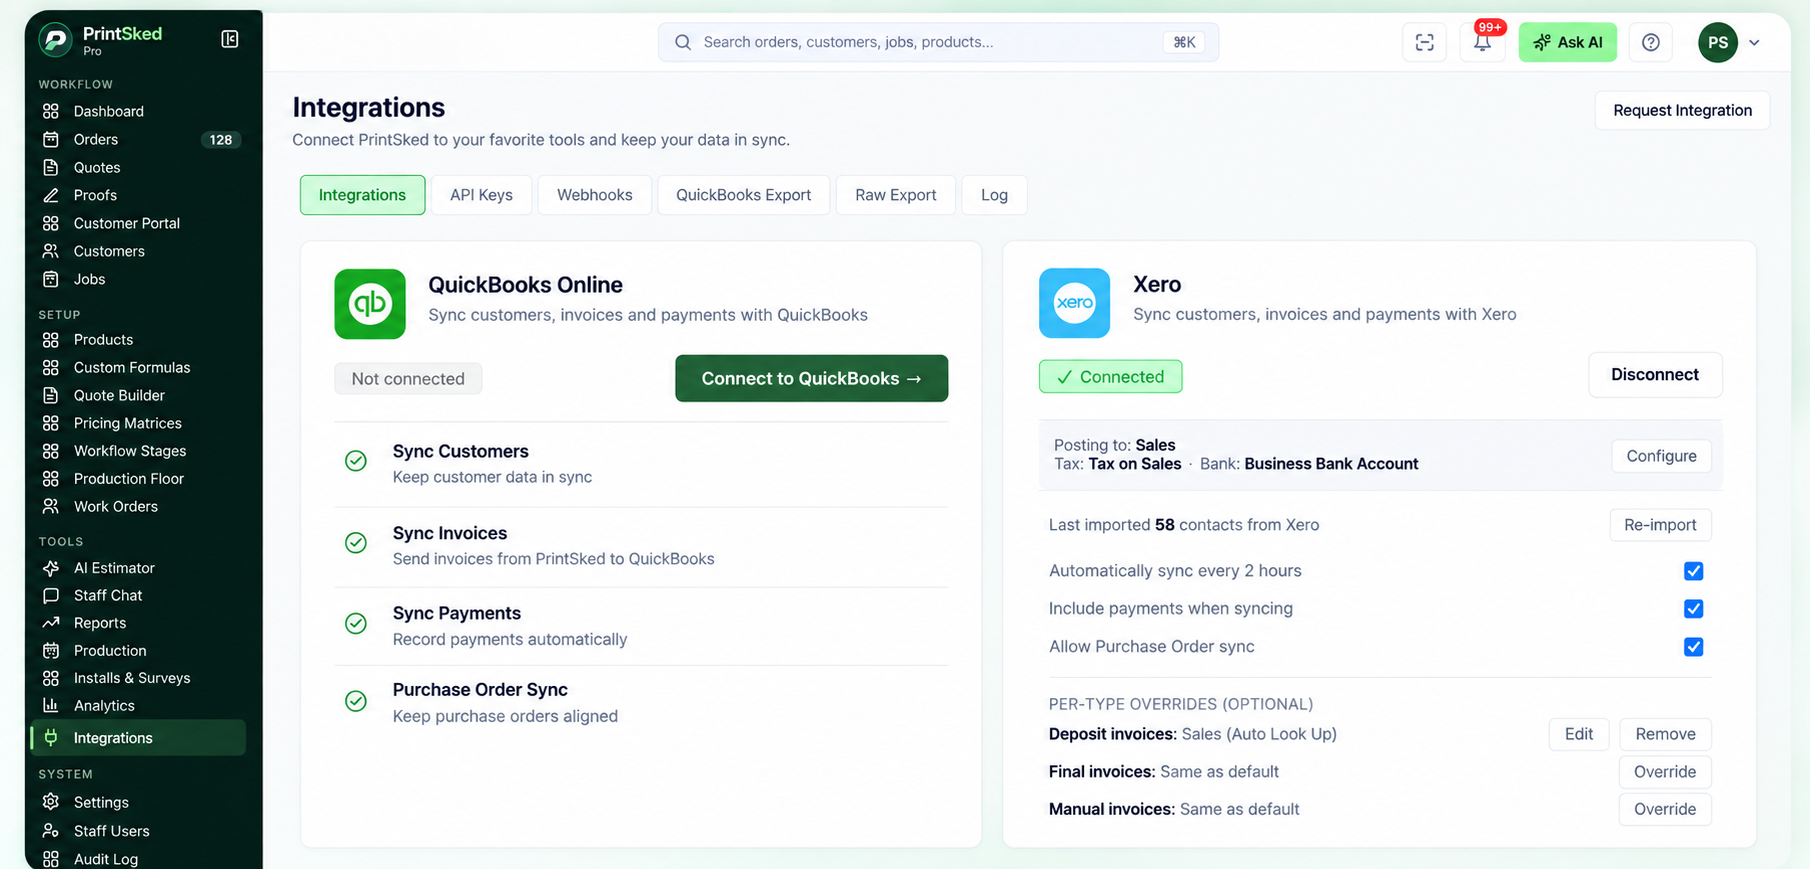Viewport: 1810px width, 869px height.
Task: Open Pricing Matrices in sidebar
Action: click(128, 423)
